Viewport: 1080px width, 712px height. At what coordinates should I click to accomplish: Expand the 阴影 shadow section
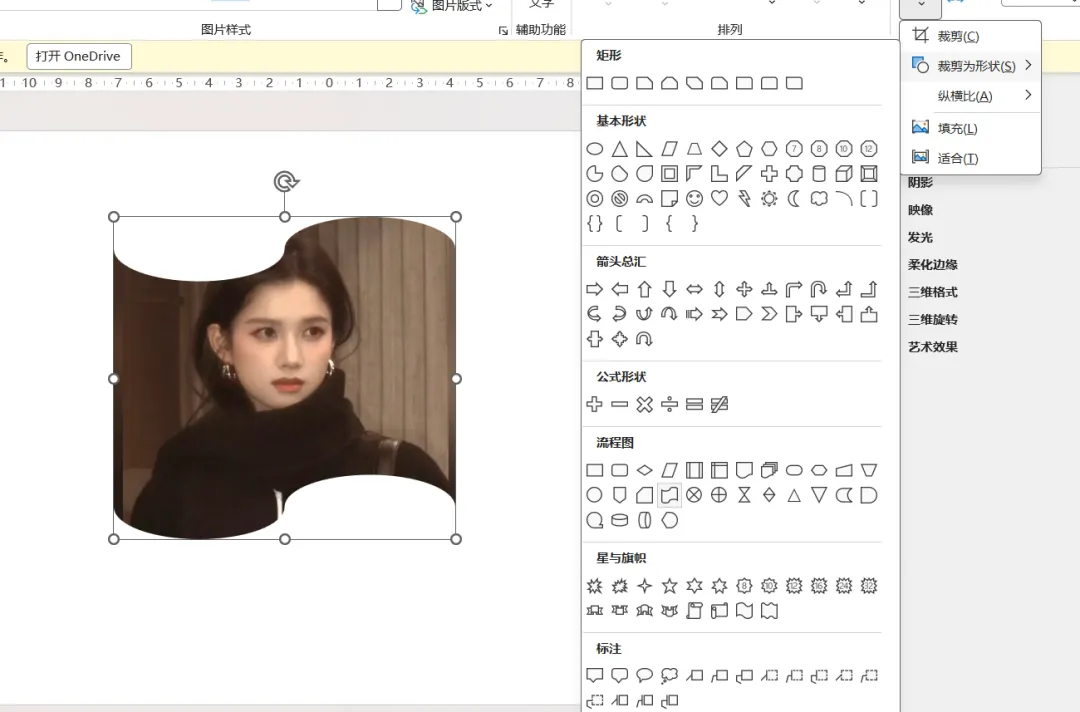tap(920, 182)
